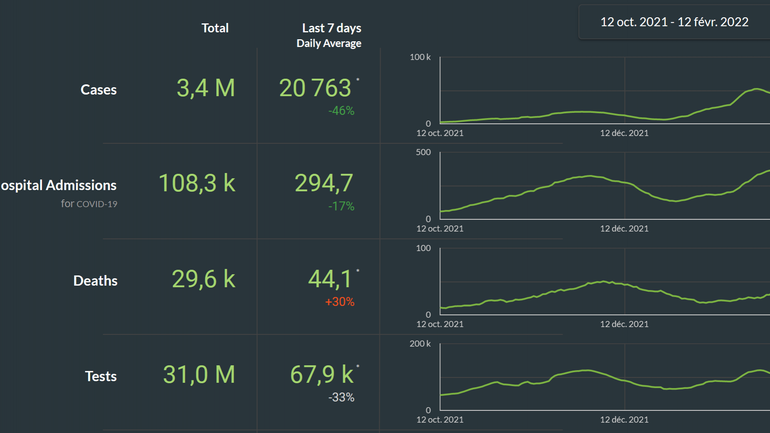770x433 pixels.
Task: Select total cases value 3,4 M
Action: click(205, 88)
